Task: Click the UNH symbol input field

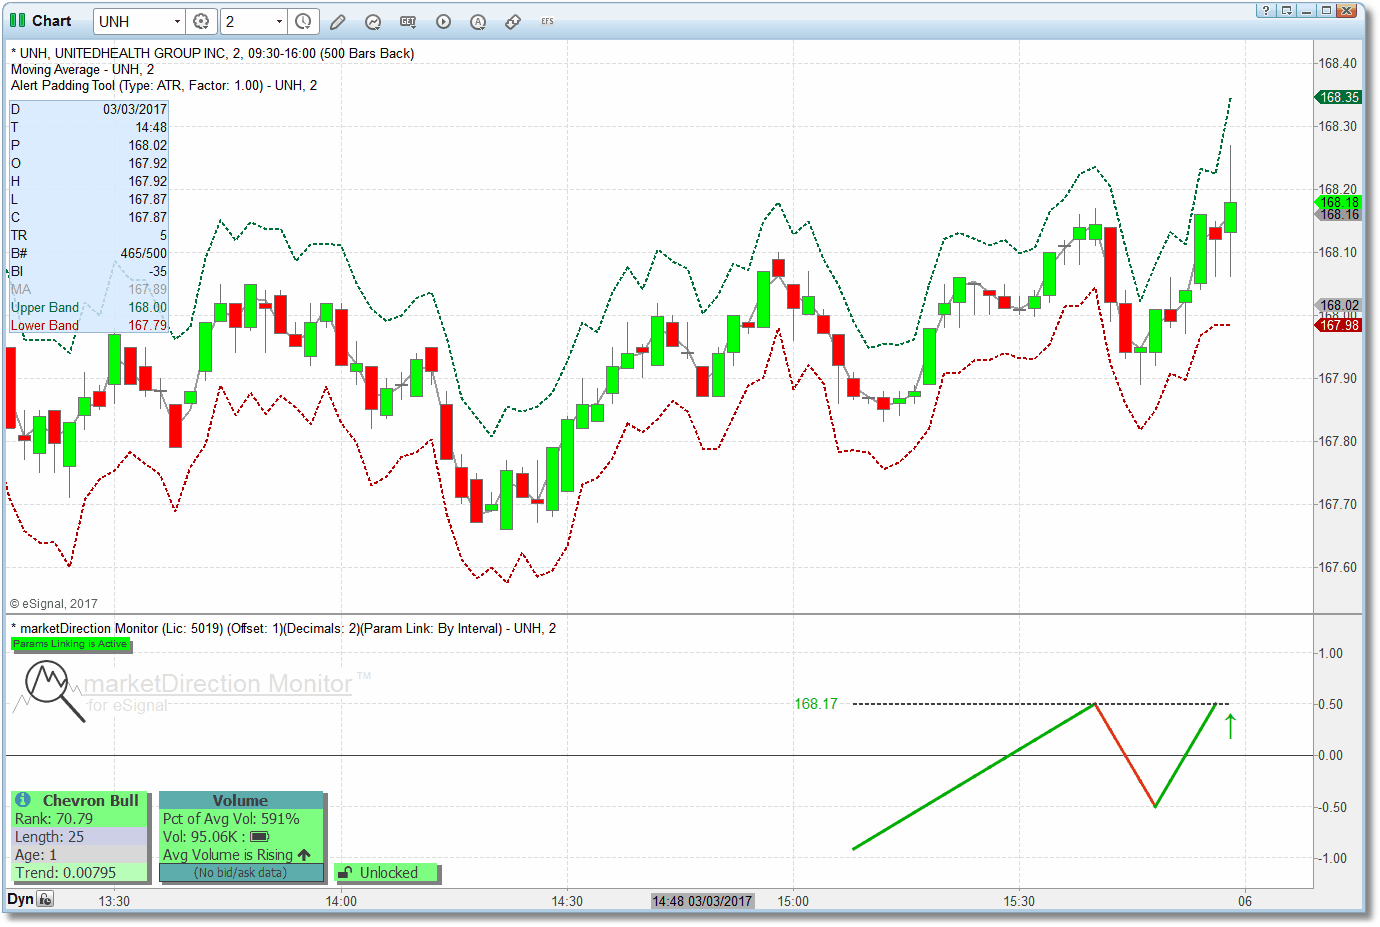Action: 133,21
